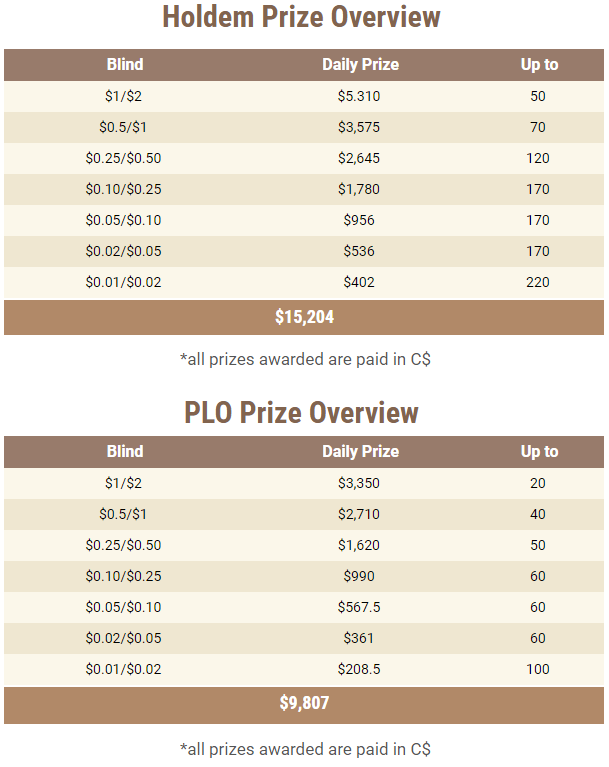609x767 pixels.
Task: Click the Holdem Prize Overview heading
Action: tap(301, 17)
